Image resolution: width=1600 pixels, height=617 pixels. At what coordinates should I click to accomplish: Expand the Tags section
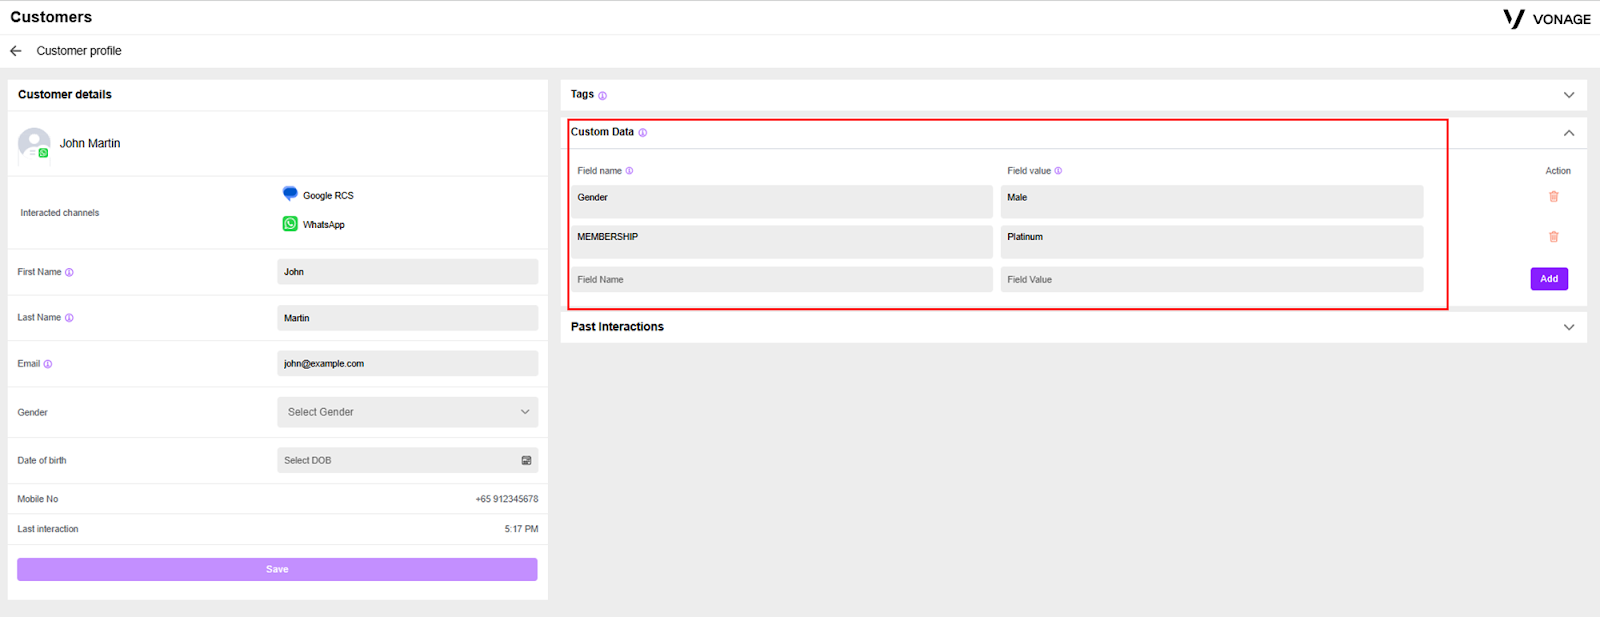(1569, 95)
